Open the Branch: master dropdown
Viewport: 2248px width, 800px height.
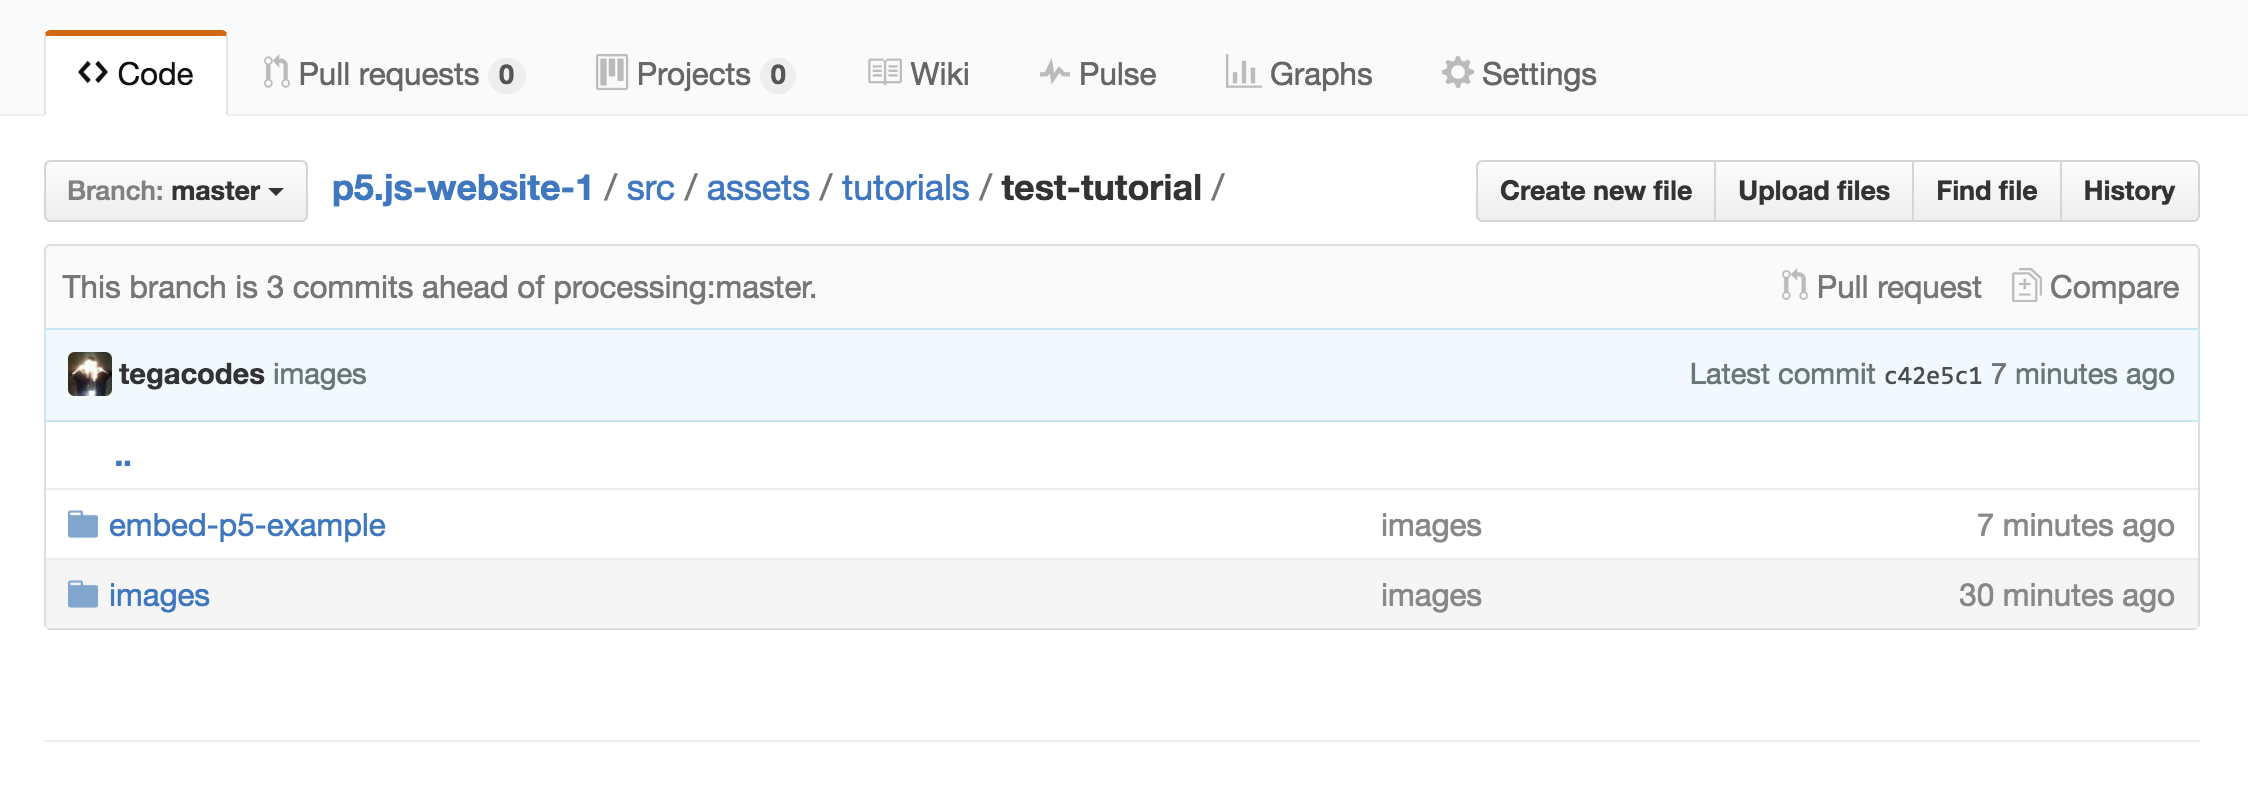176,191
